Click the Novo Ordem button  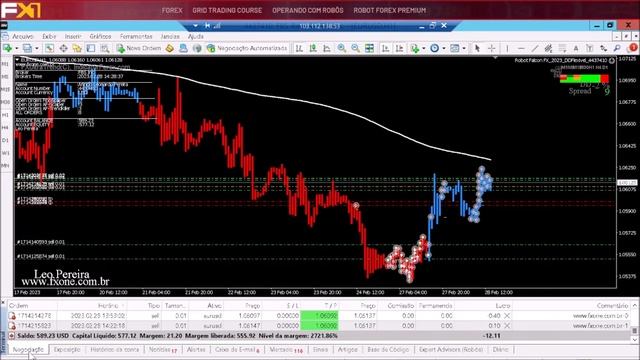[139, 49]
